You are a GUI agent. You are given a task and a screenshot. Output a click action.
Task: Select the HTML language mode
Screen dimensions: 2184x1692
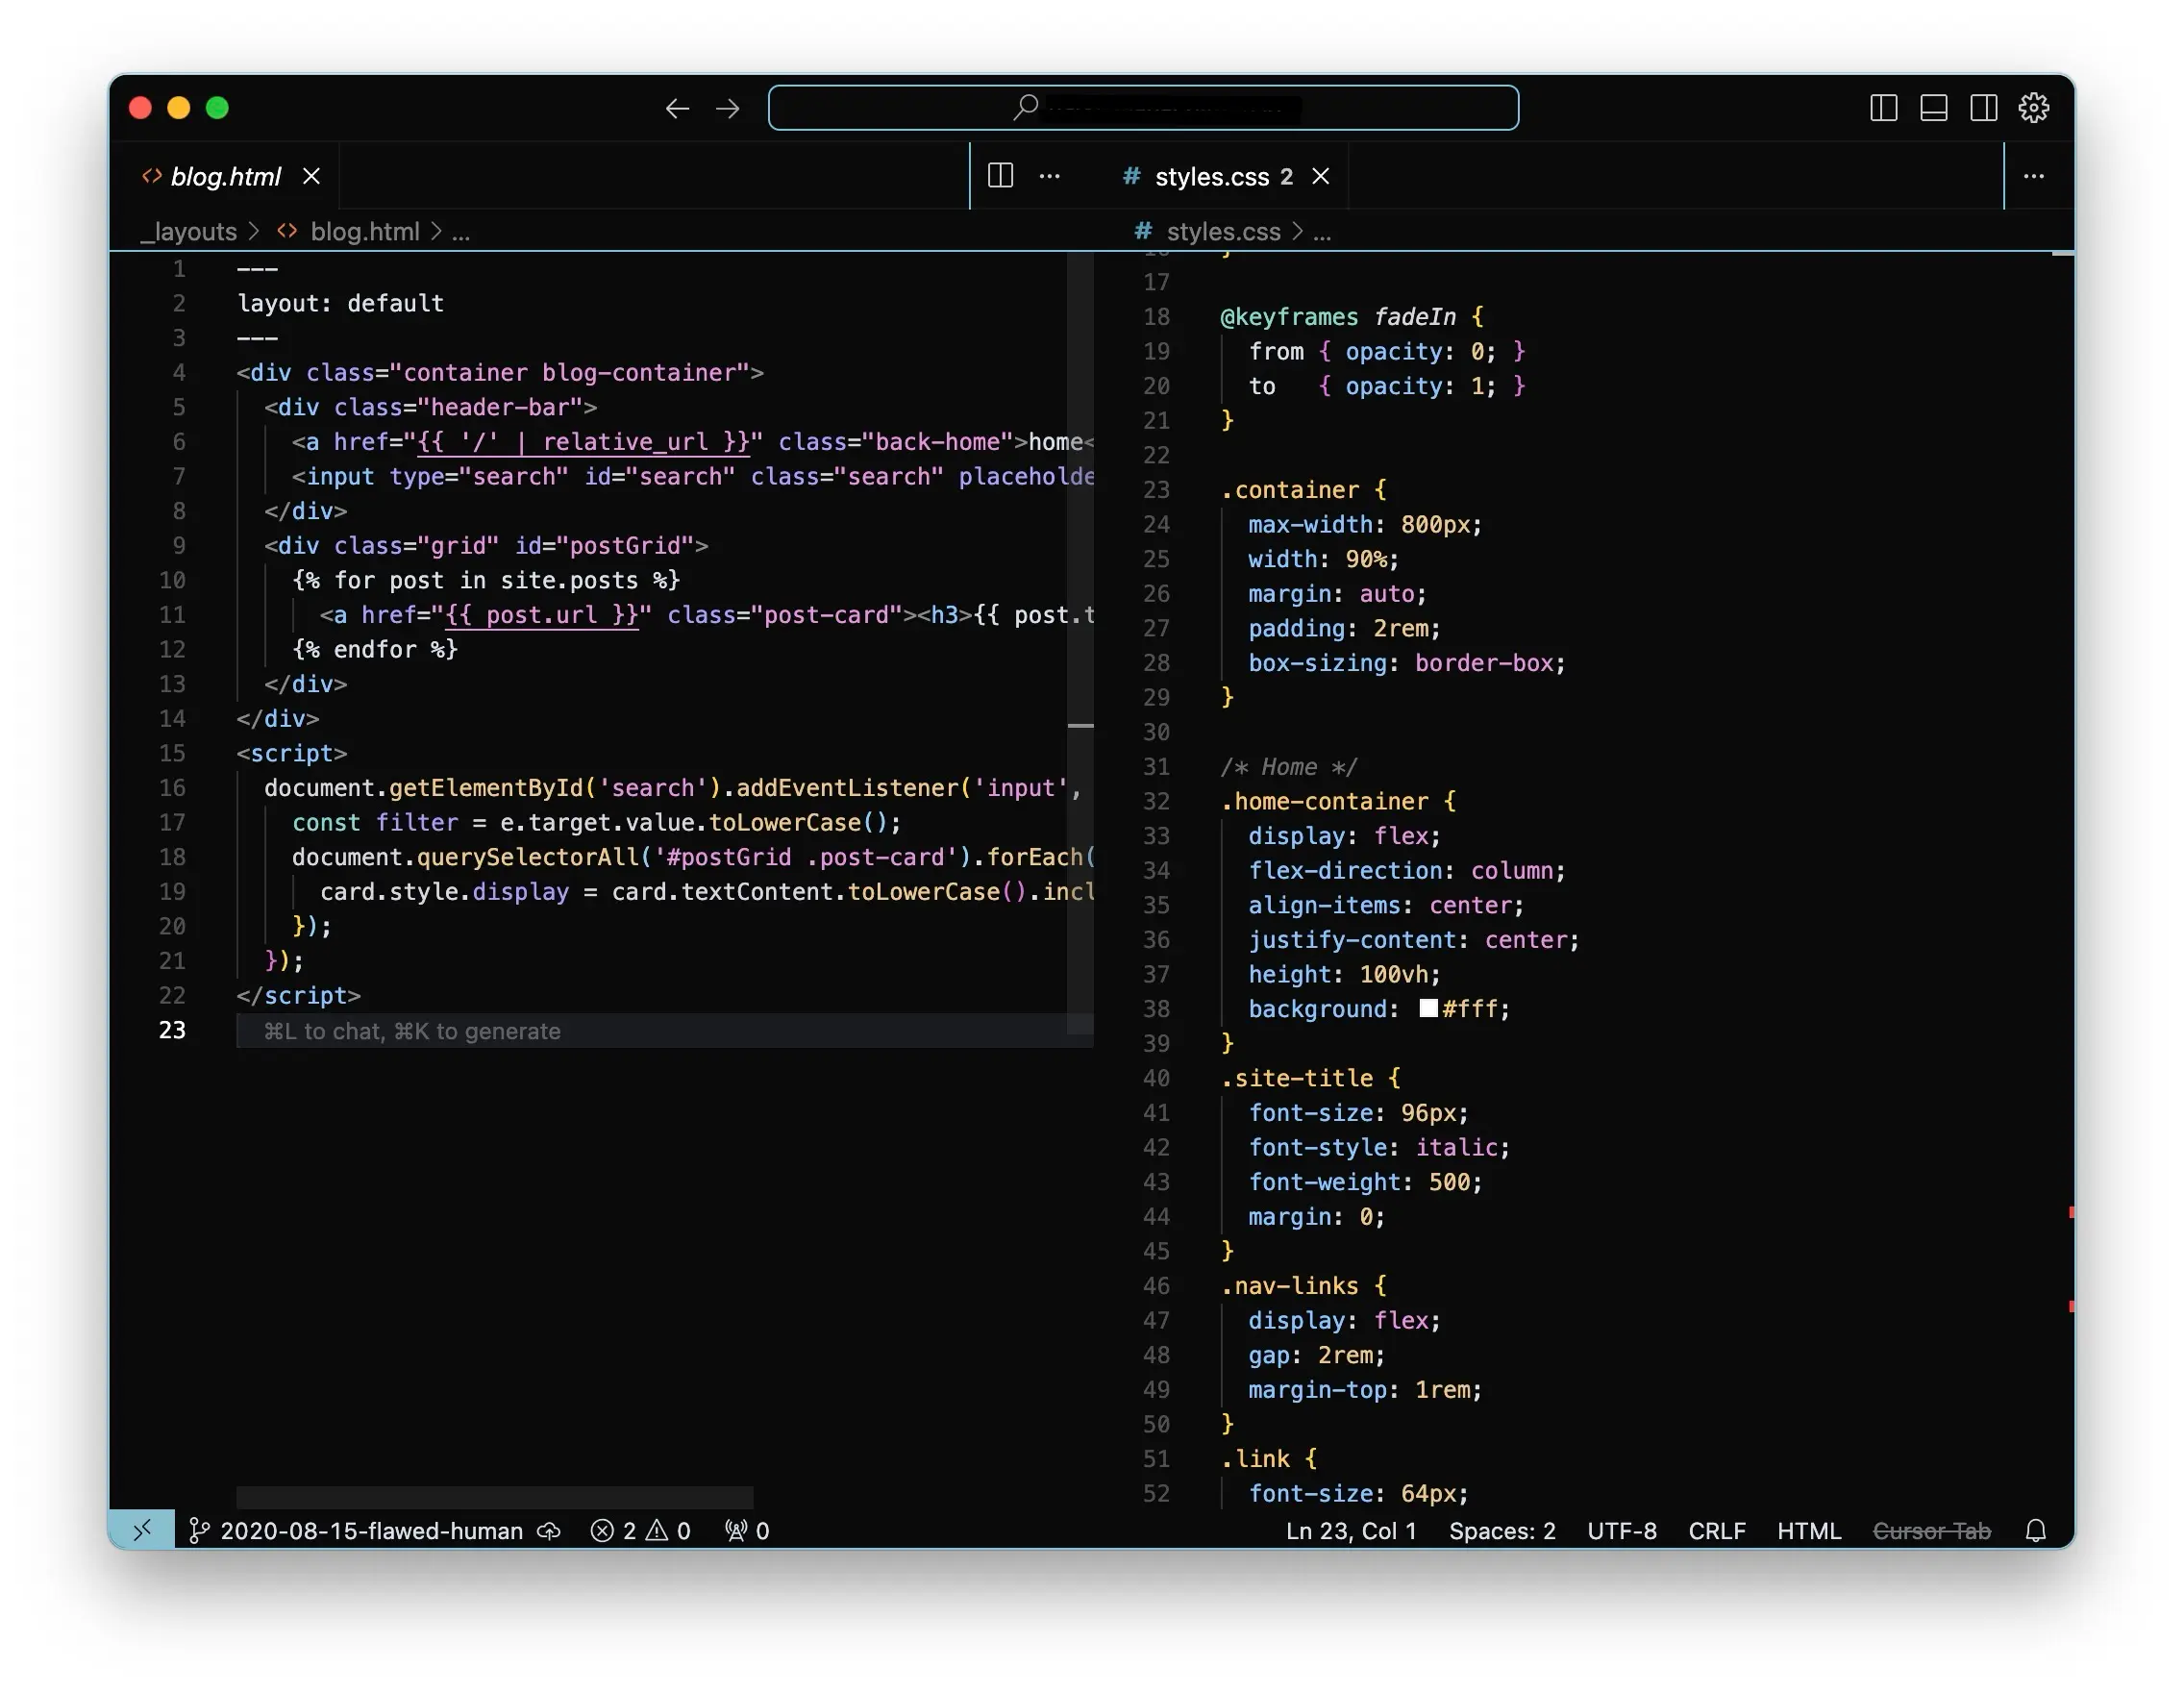point(1808,1530)
